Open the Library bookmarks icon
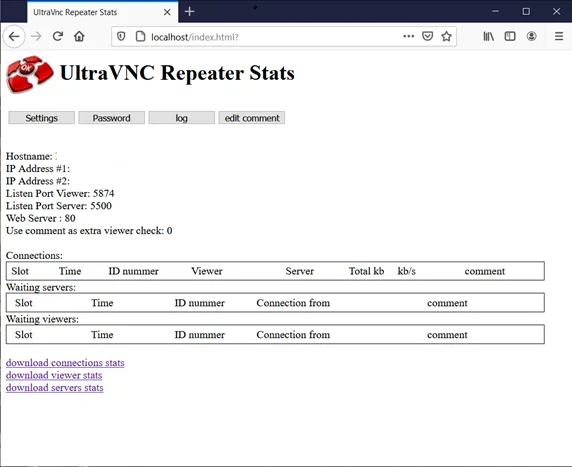The image size is (572, 467). (488, 36)
